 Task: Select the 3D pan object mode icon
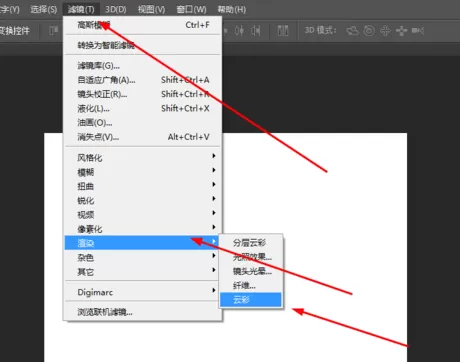(x=385, y=31)
